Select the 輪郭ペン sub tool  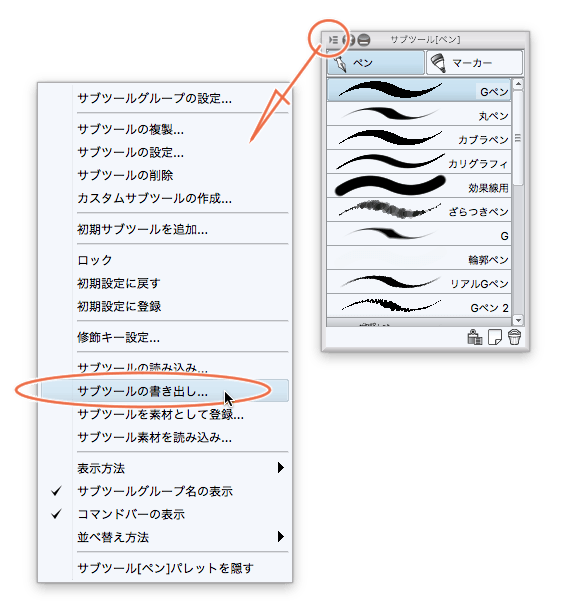[x=419, y=258]
